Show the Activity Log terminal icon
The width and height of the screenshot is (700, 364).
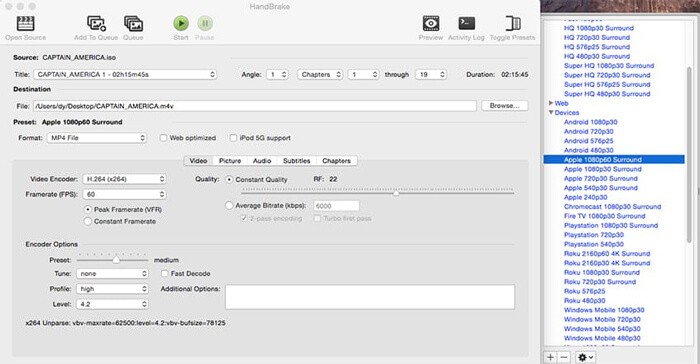(466, 23)
